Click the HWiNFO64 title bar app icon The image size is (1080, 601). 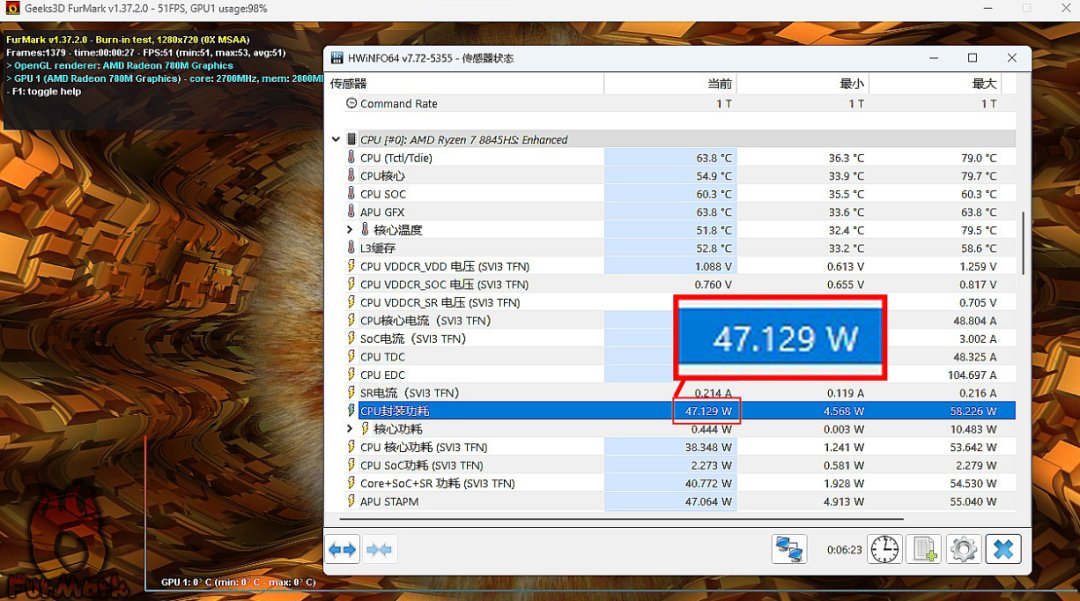337,58
